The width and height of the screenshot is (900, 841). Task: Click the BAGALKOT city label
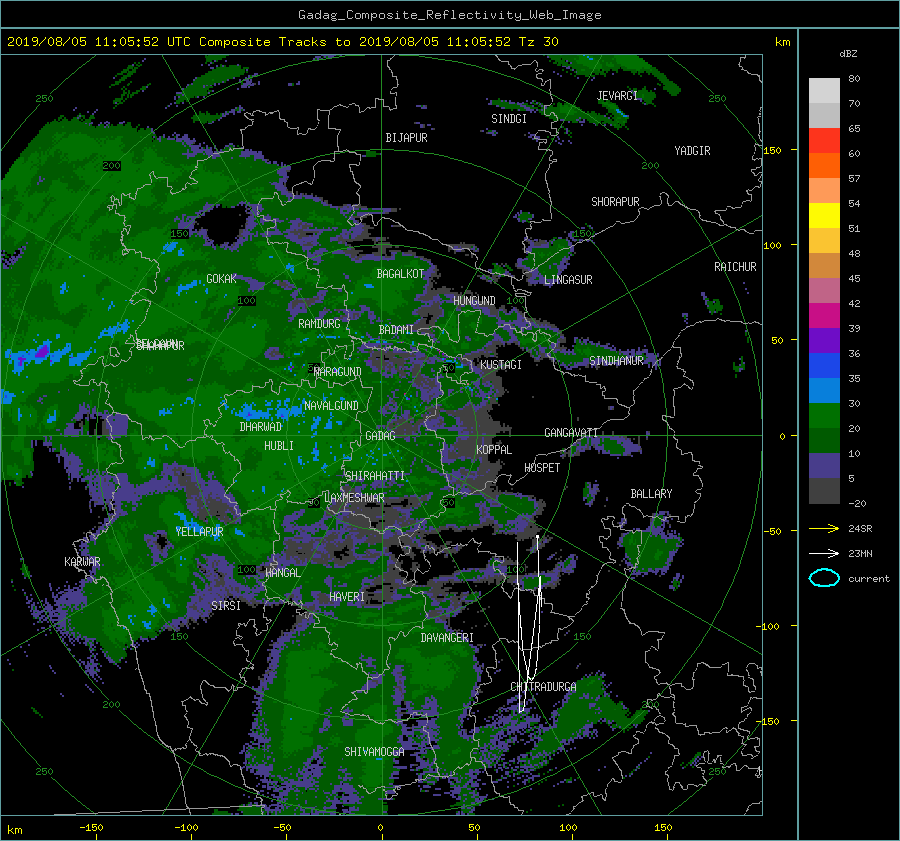(x=400, y=274)
